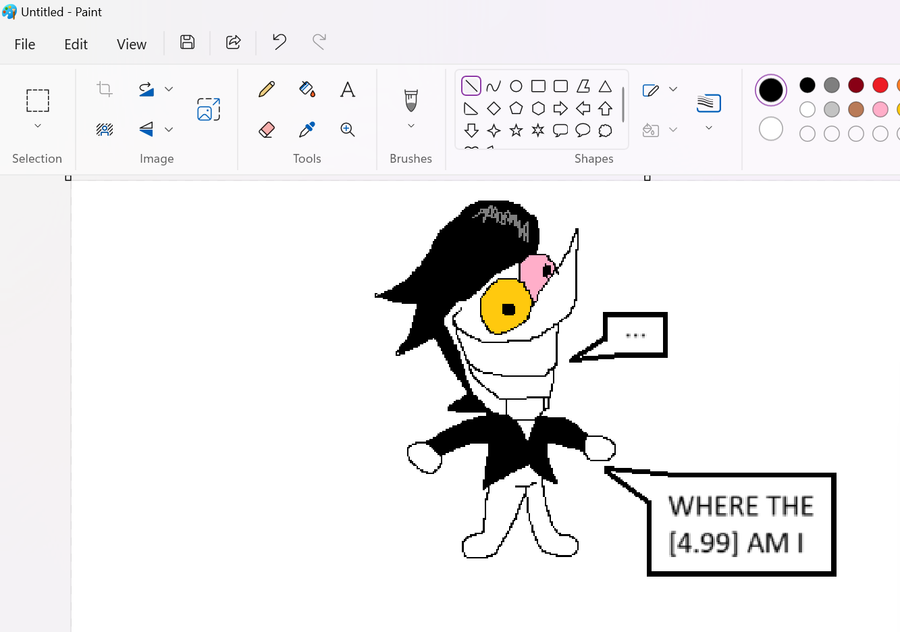Image resolution: width=900 pixels, height=632 pixels.
Task: Select the Brushes tool
Action: coord(411,100)
